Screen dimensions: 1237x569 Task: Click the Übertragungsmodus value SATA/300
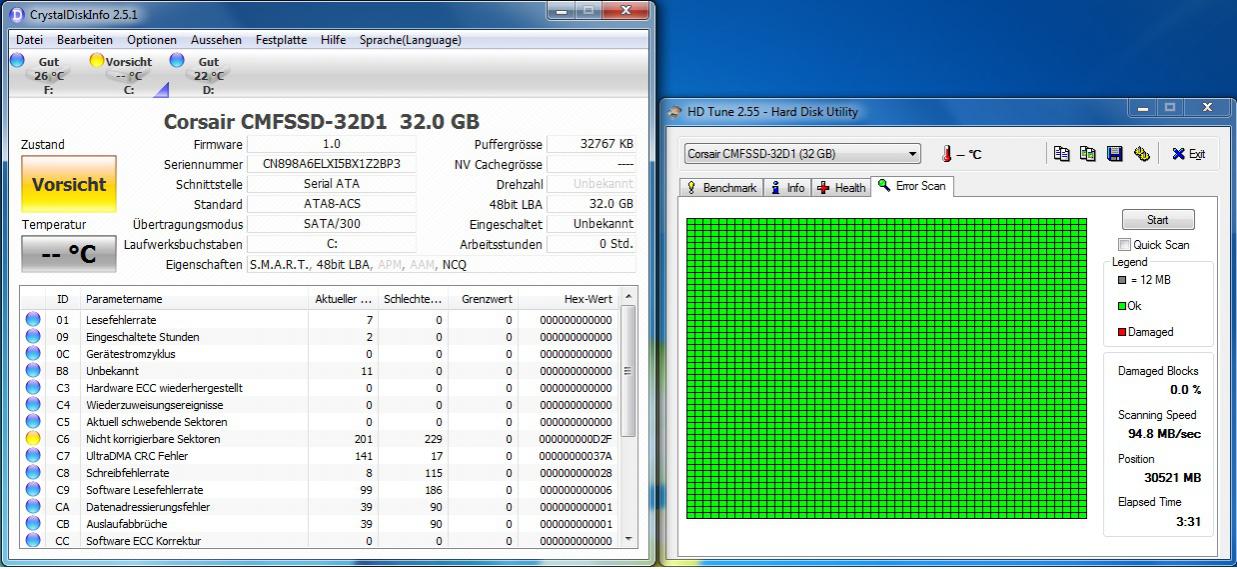[331, 224]
